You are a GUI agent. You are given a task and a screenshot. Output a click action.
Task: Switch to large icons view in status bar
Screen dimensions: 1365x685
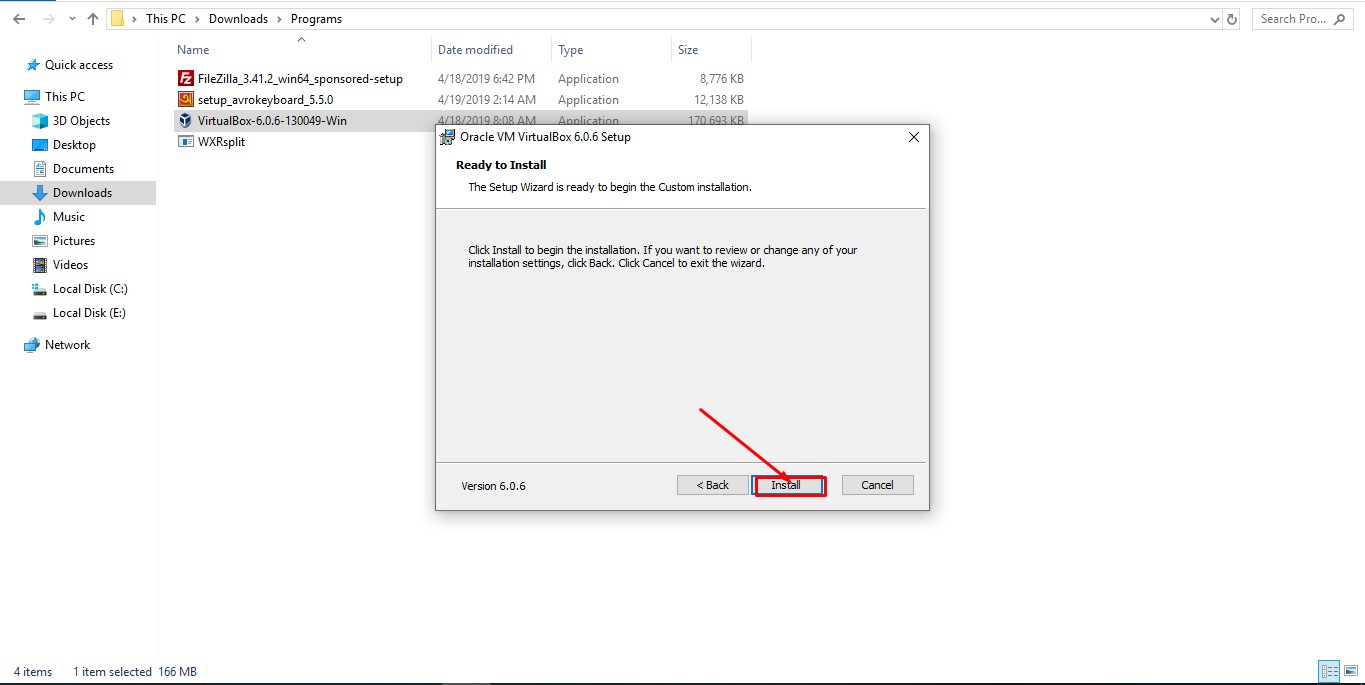coord(1349,672)
